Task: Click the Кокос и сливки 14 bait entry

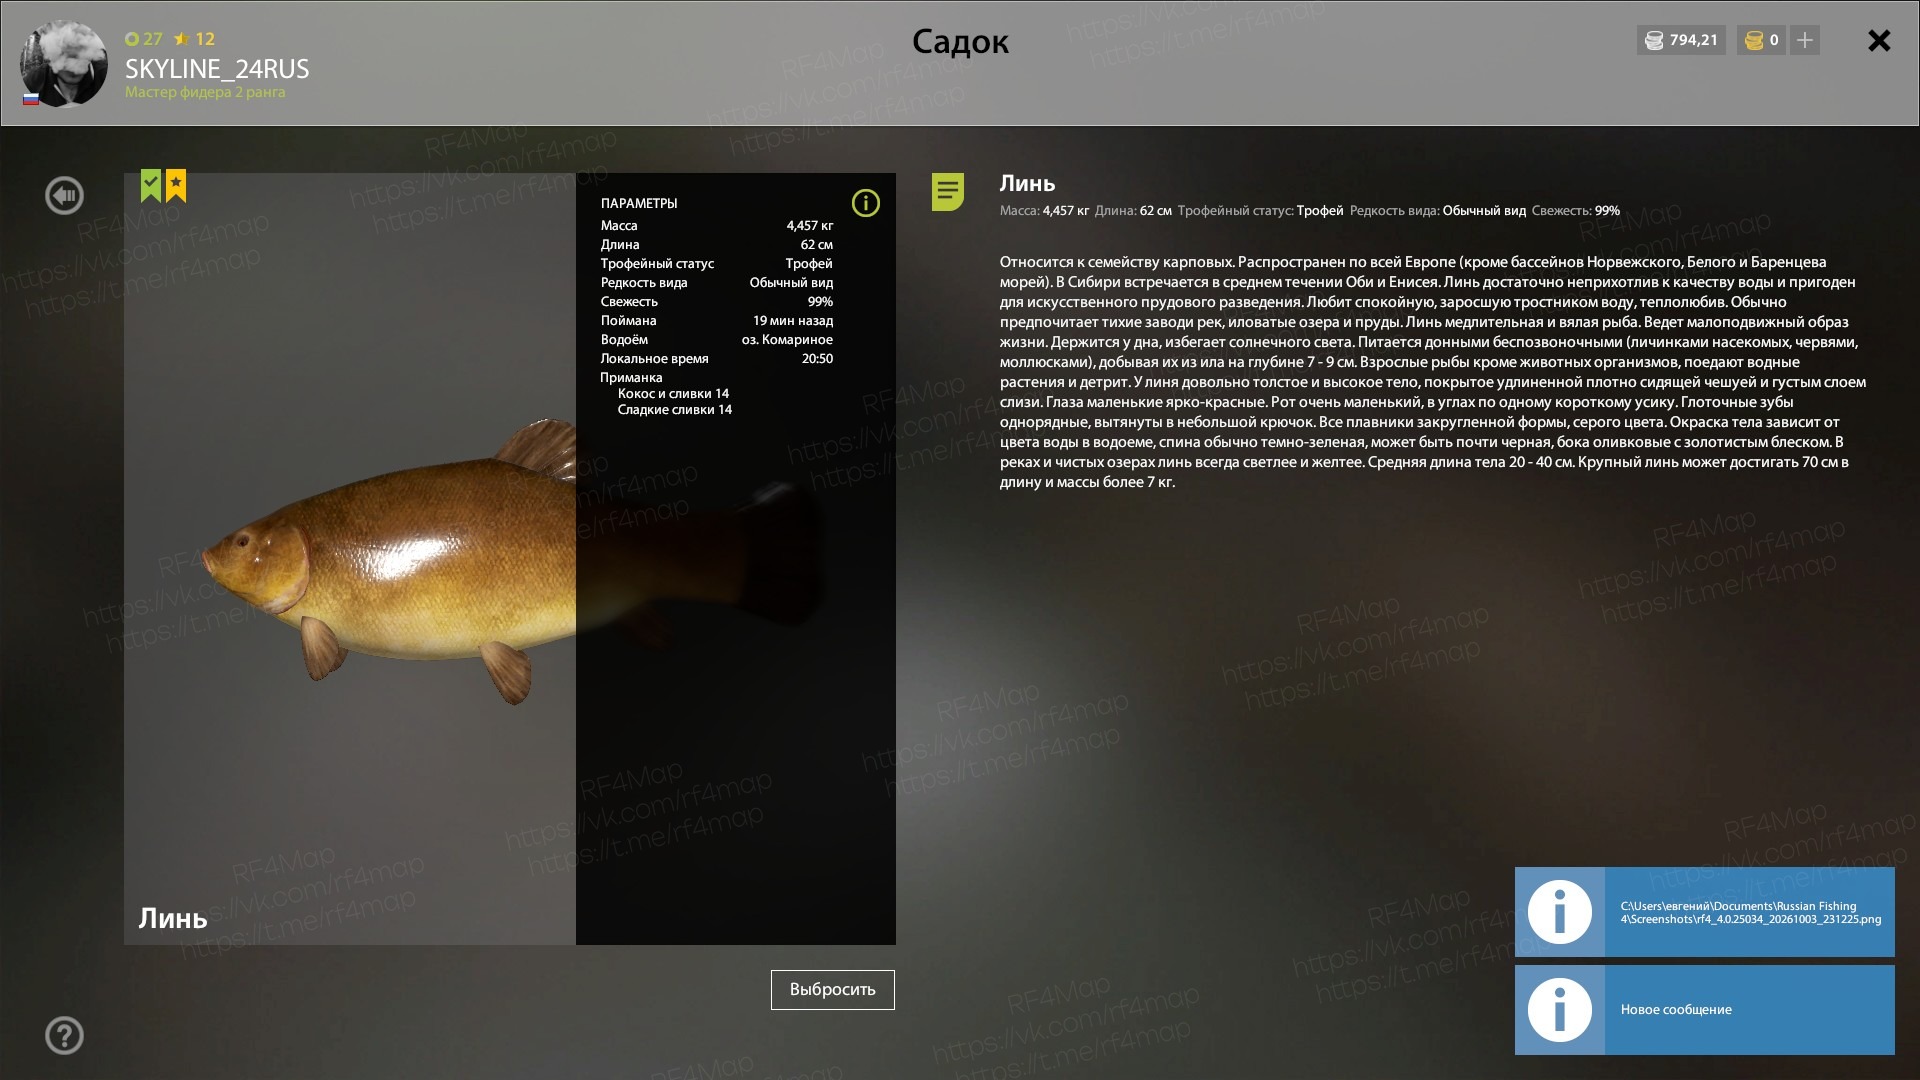Action: point(673,393)
